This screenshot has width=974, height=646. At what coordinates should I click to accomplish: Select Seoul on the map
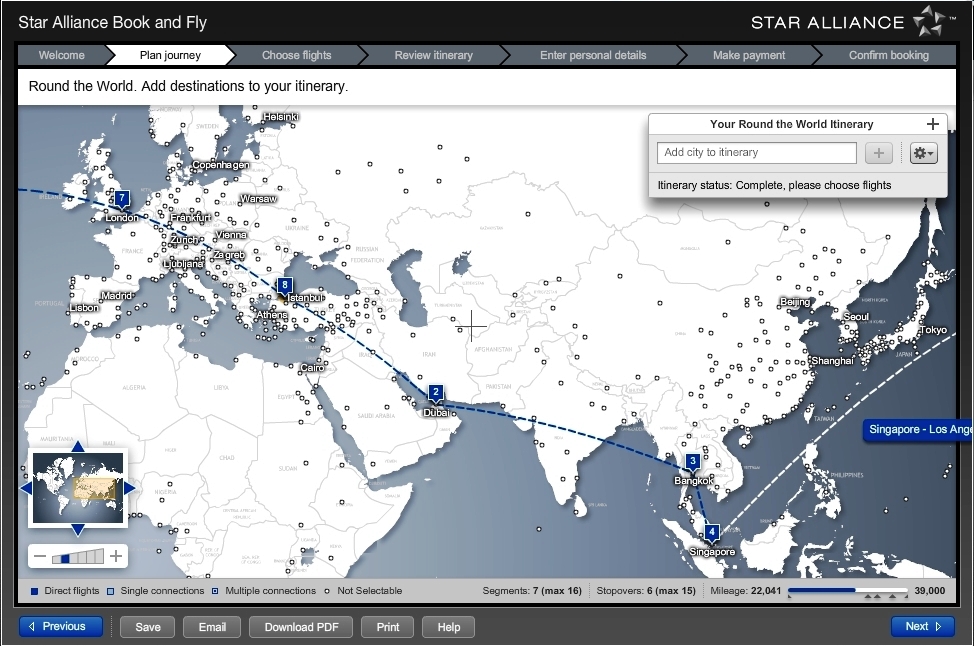pos(856,317)
